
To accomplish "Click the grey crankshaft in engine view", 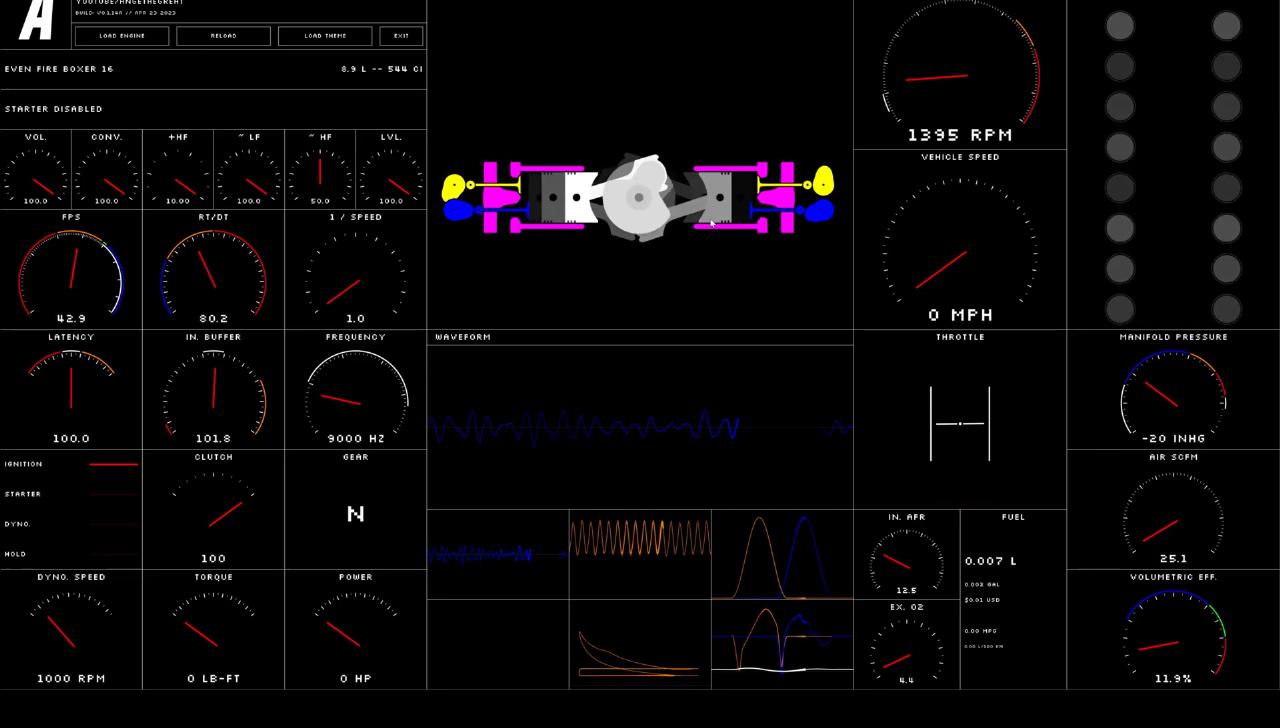I will (640, 197).
